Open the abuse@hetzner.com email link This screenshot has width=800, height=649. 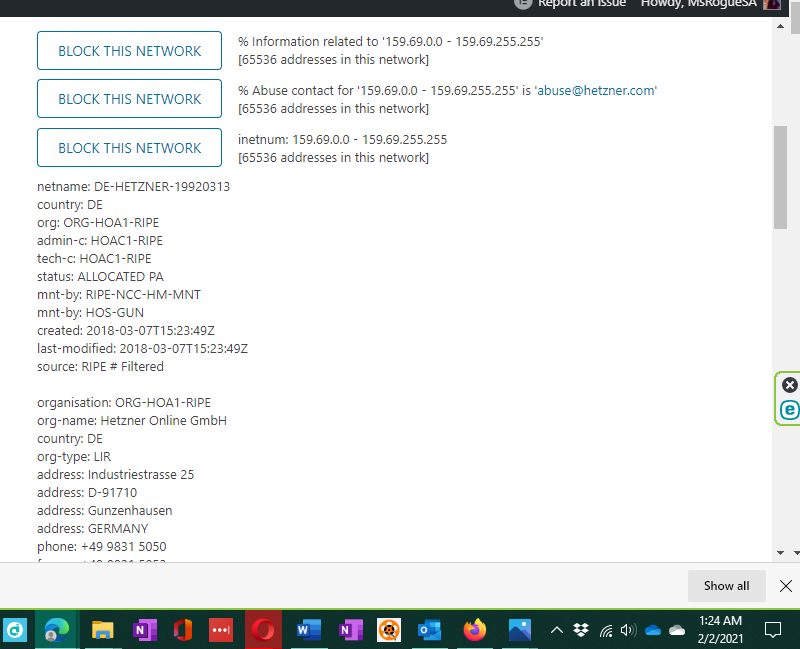tap(597, 90)
